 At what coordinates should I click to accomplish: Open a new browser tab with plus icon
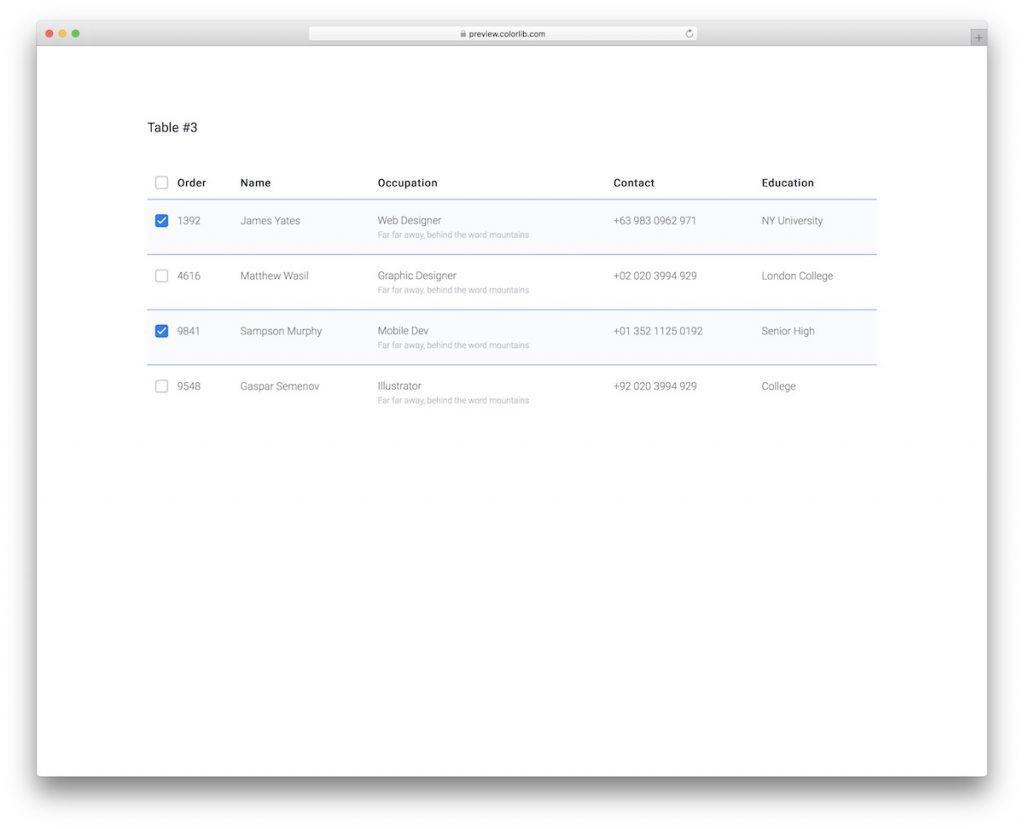click(x=978, y=36)
